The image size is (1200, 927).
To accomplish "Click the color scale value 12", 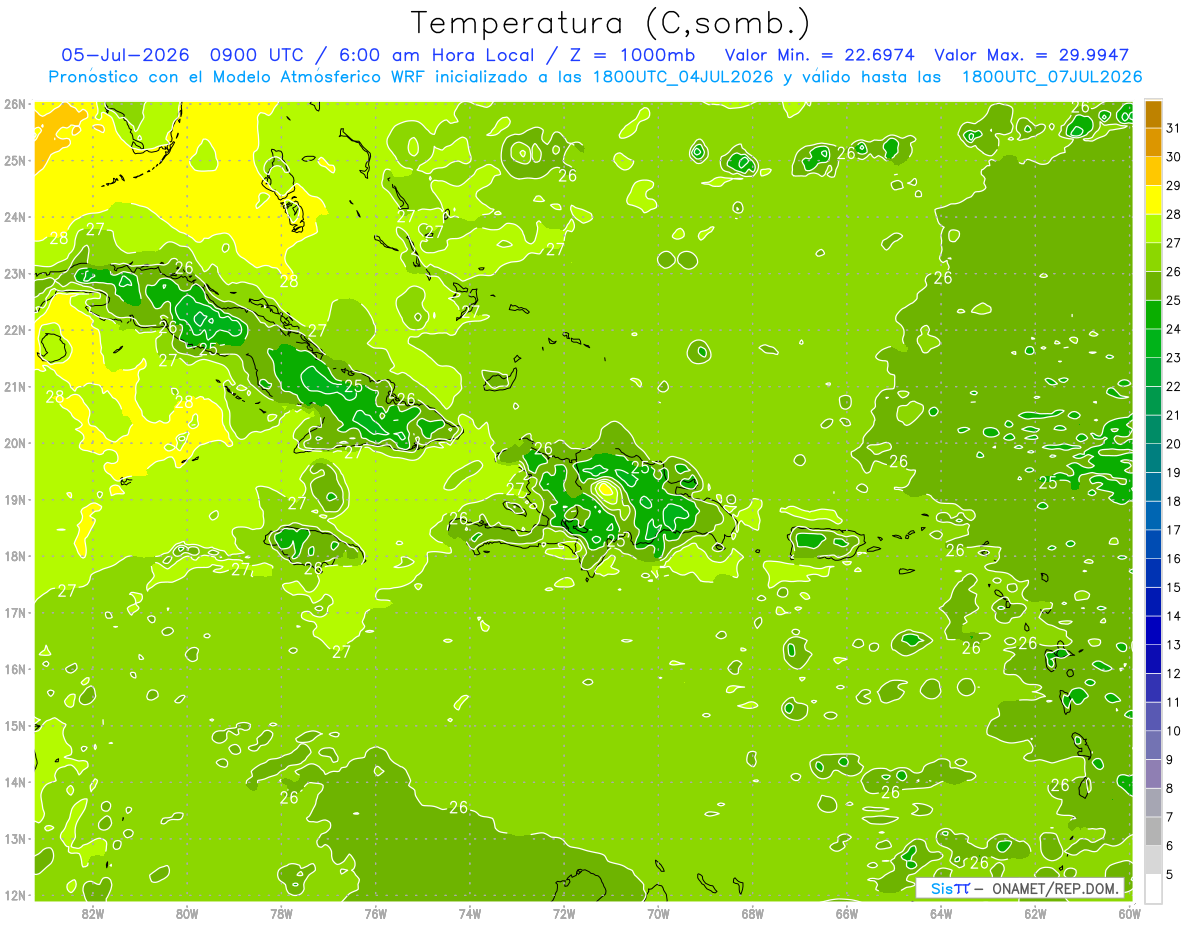I will click(x=1174, y=673).
